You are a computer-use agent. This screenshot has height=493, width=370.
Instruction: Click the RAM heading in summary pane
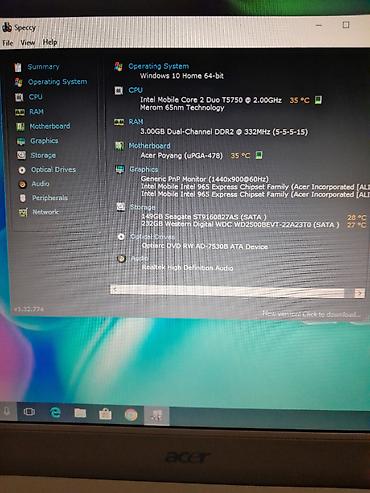pos(136,122)
